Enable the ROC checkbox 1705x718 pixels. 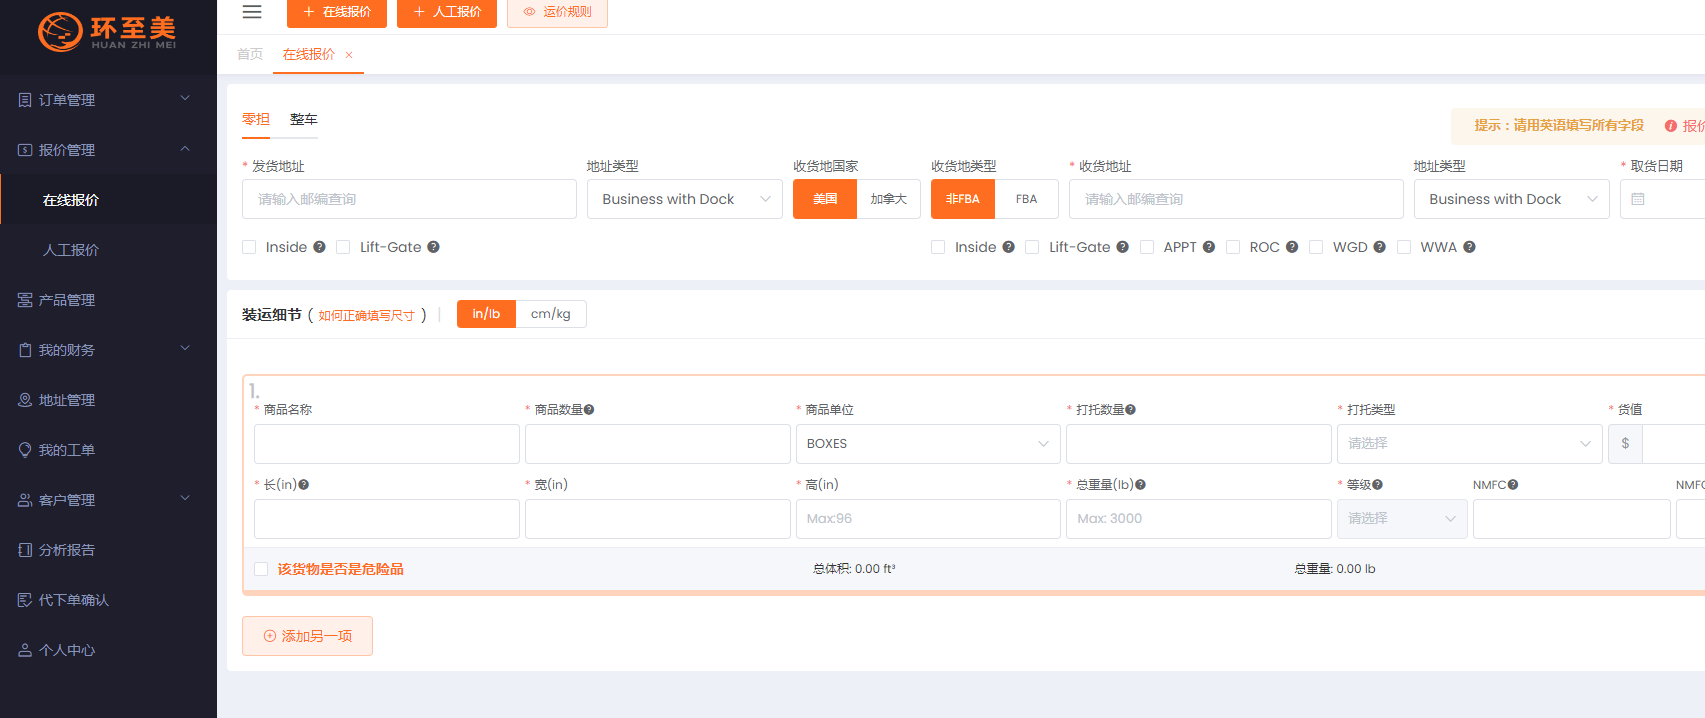click(1233, 247)
